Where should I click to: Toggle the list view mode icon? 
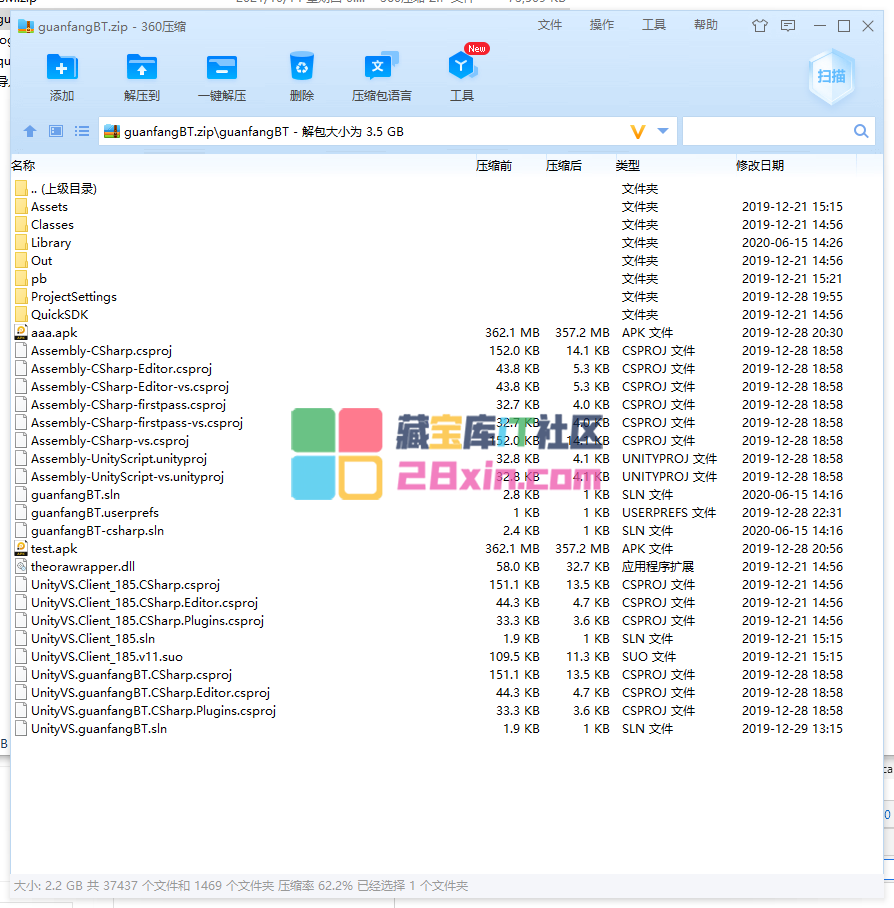coord(82,131)
